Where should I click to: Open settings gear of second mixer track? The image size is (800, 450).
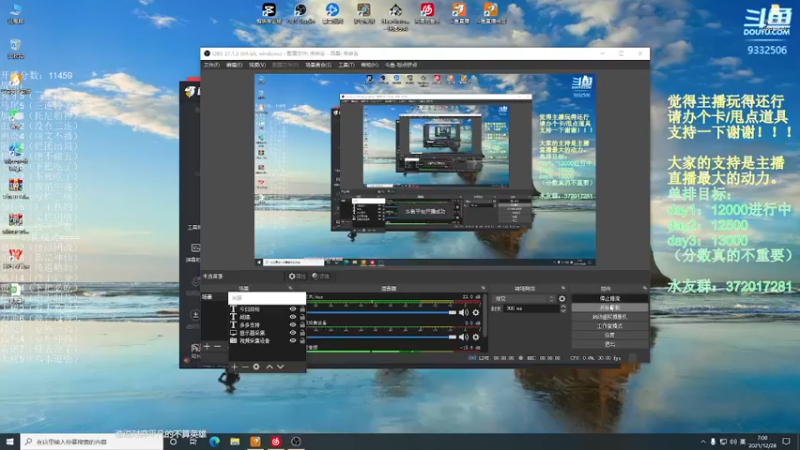pyautogui.click(x=476, y=337)
